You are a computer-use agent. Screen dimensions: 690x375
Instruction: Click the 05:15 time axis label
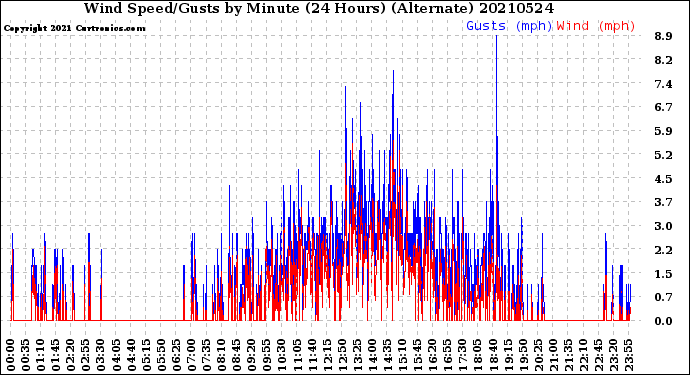[147, 355]
